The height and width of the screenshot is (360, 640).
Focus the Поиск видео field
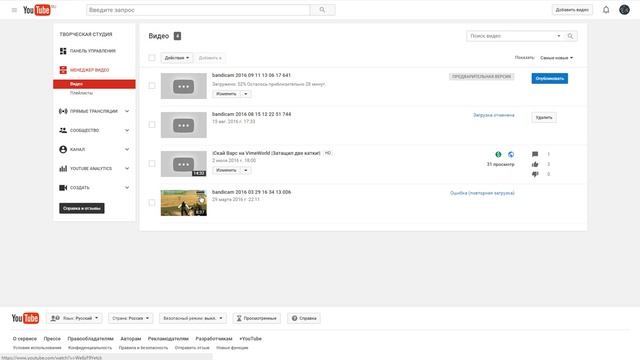(511, 36)
